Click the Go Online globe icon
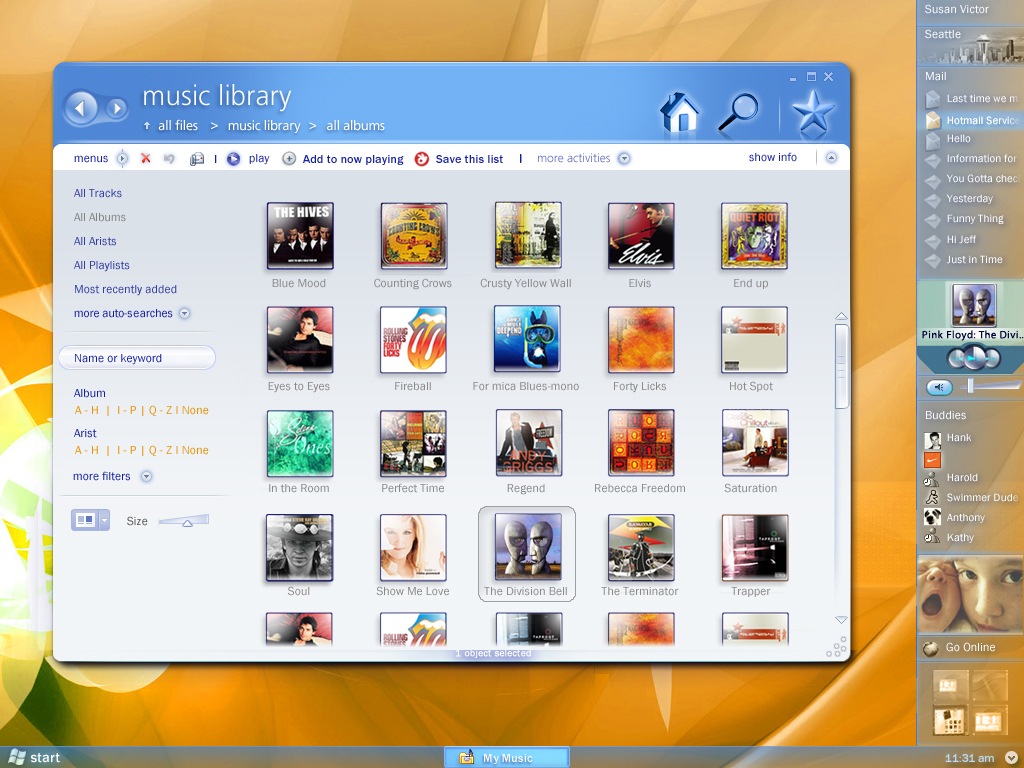1024x768 pixels. [x=931, y=648]
